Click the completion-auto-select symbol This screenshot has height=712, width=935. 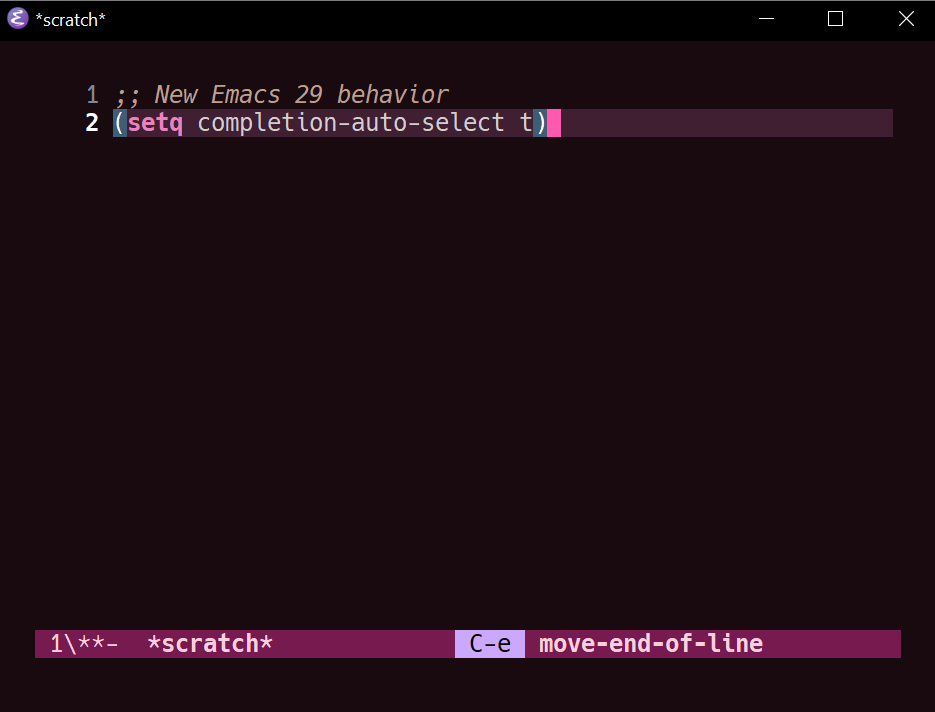pyautogui.click(x=351, y=123)
